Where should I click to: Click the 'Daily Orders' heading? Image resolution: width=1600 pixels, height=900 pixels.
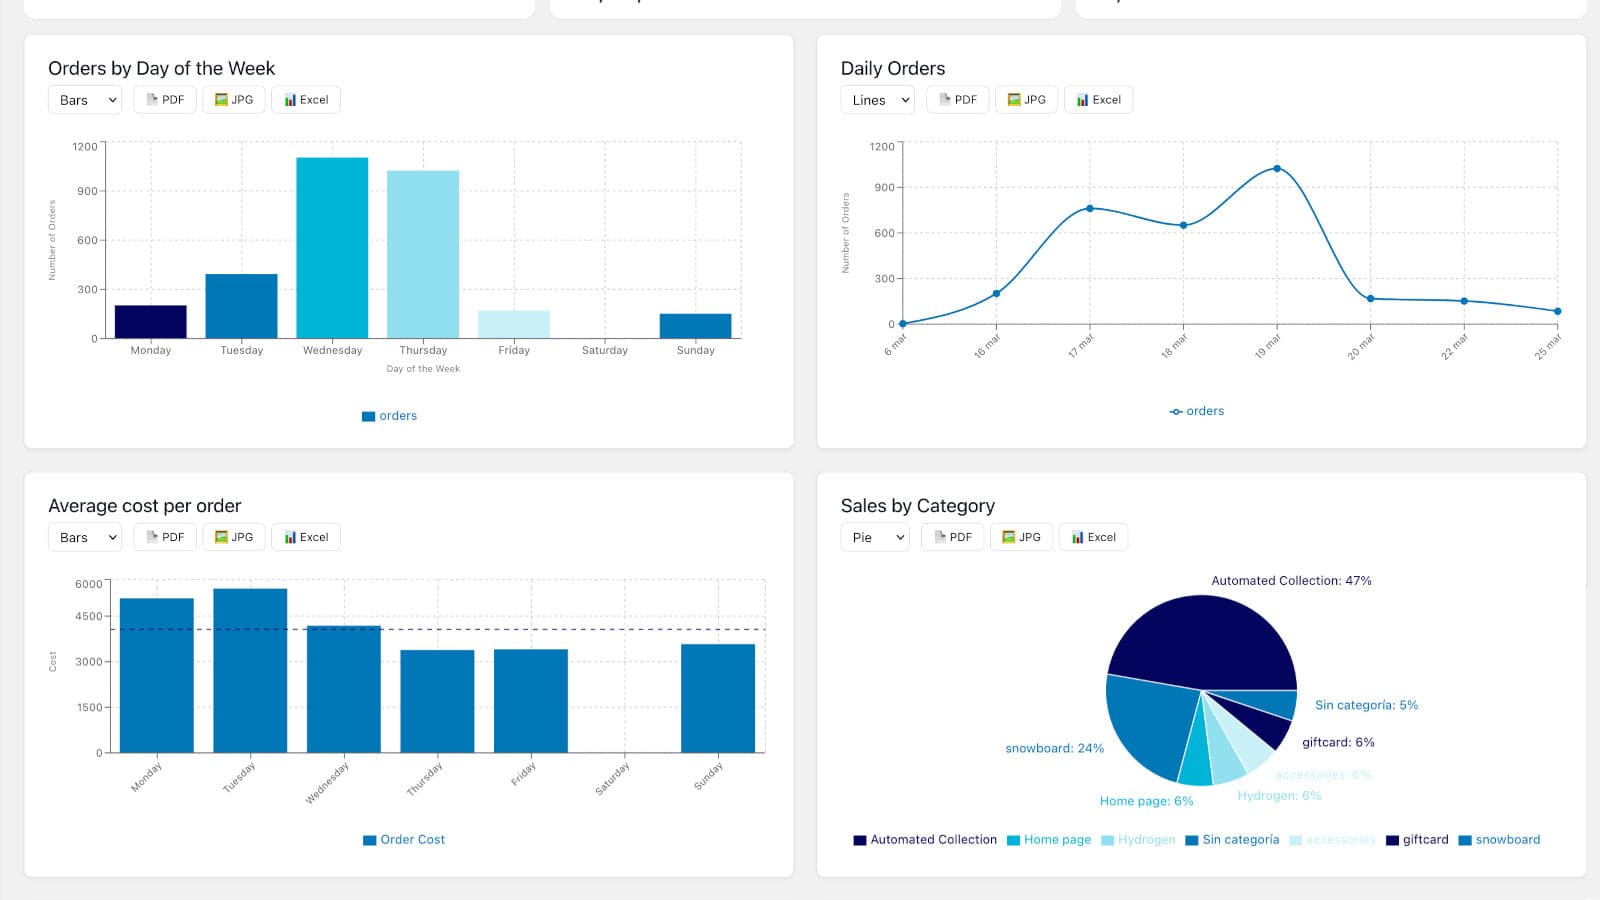(892, 69)
